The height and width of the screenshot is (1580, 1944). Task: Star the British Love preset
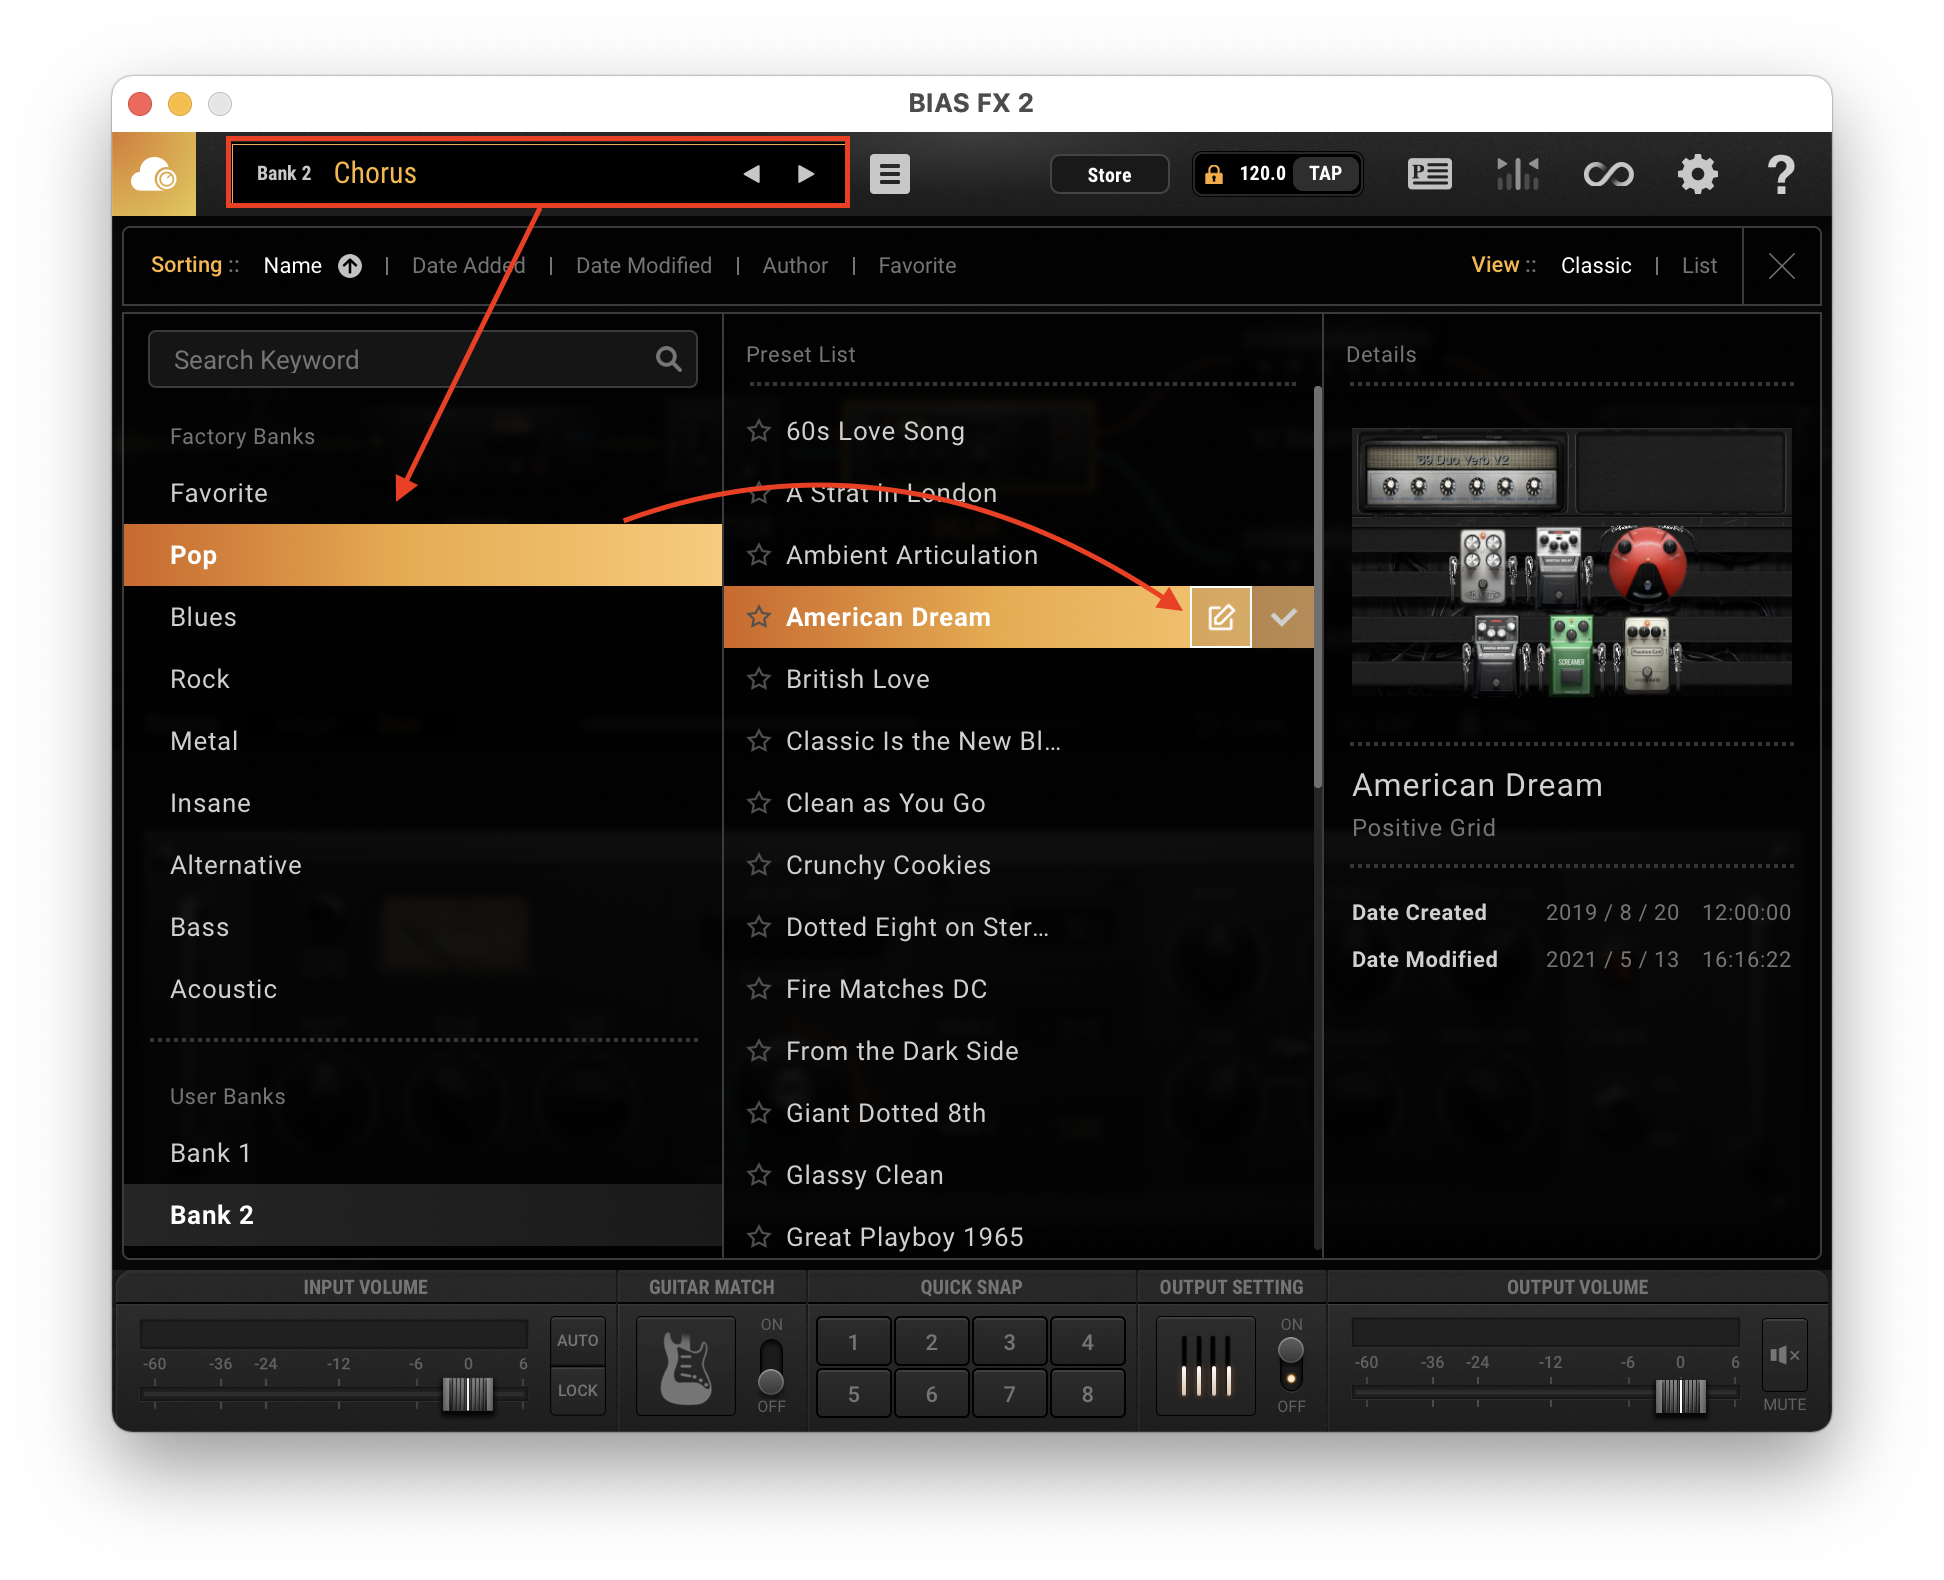(x=759, y=679)
